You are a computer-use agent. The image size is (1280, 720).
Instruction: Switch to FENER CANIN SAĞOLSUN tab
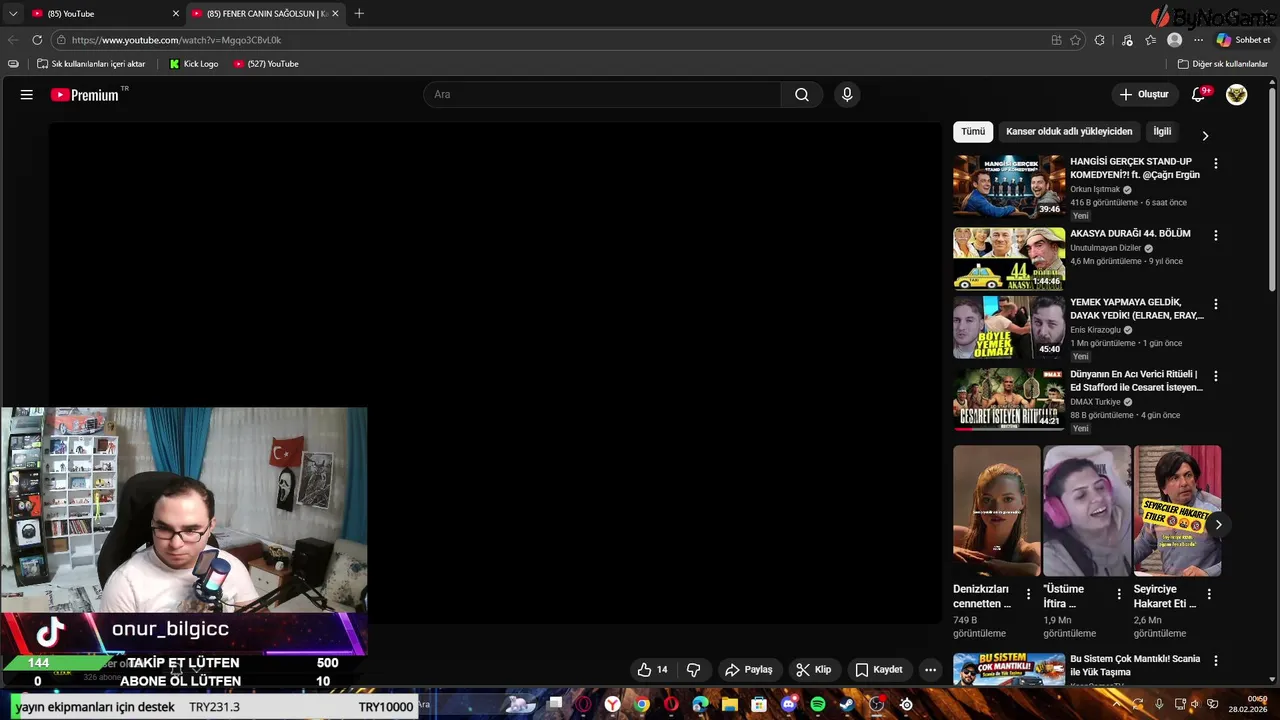point(265,13)
